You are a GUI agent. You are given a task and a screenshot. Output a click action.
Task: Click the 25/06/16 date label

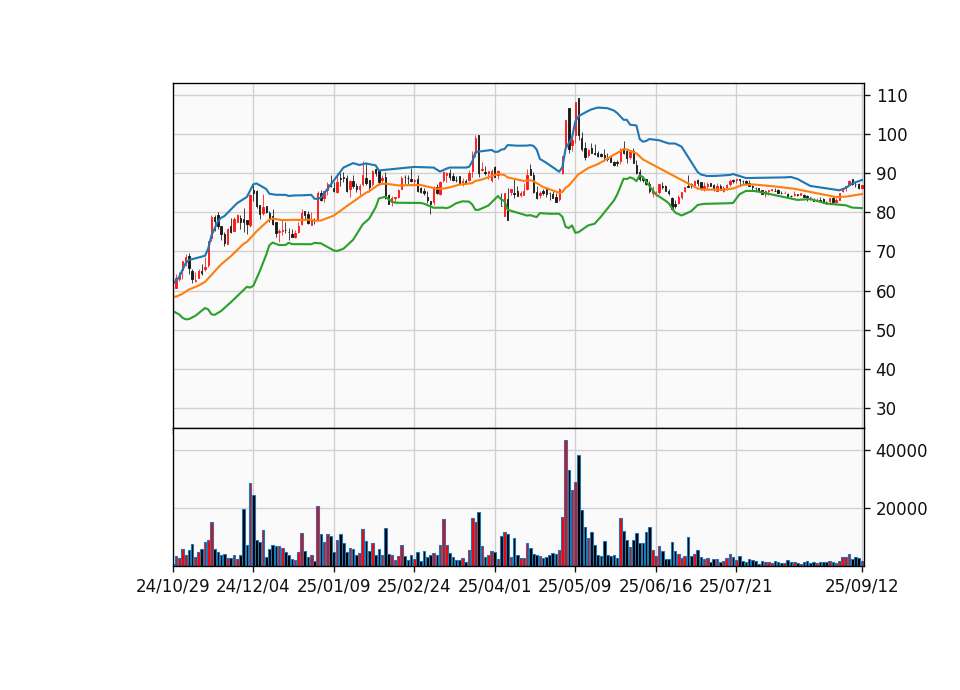coord(656,586)
